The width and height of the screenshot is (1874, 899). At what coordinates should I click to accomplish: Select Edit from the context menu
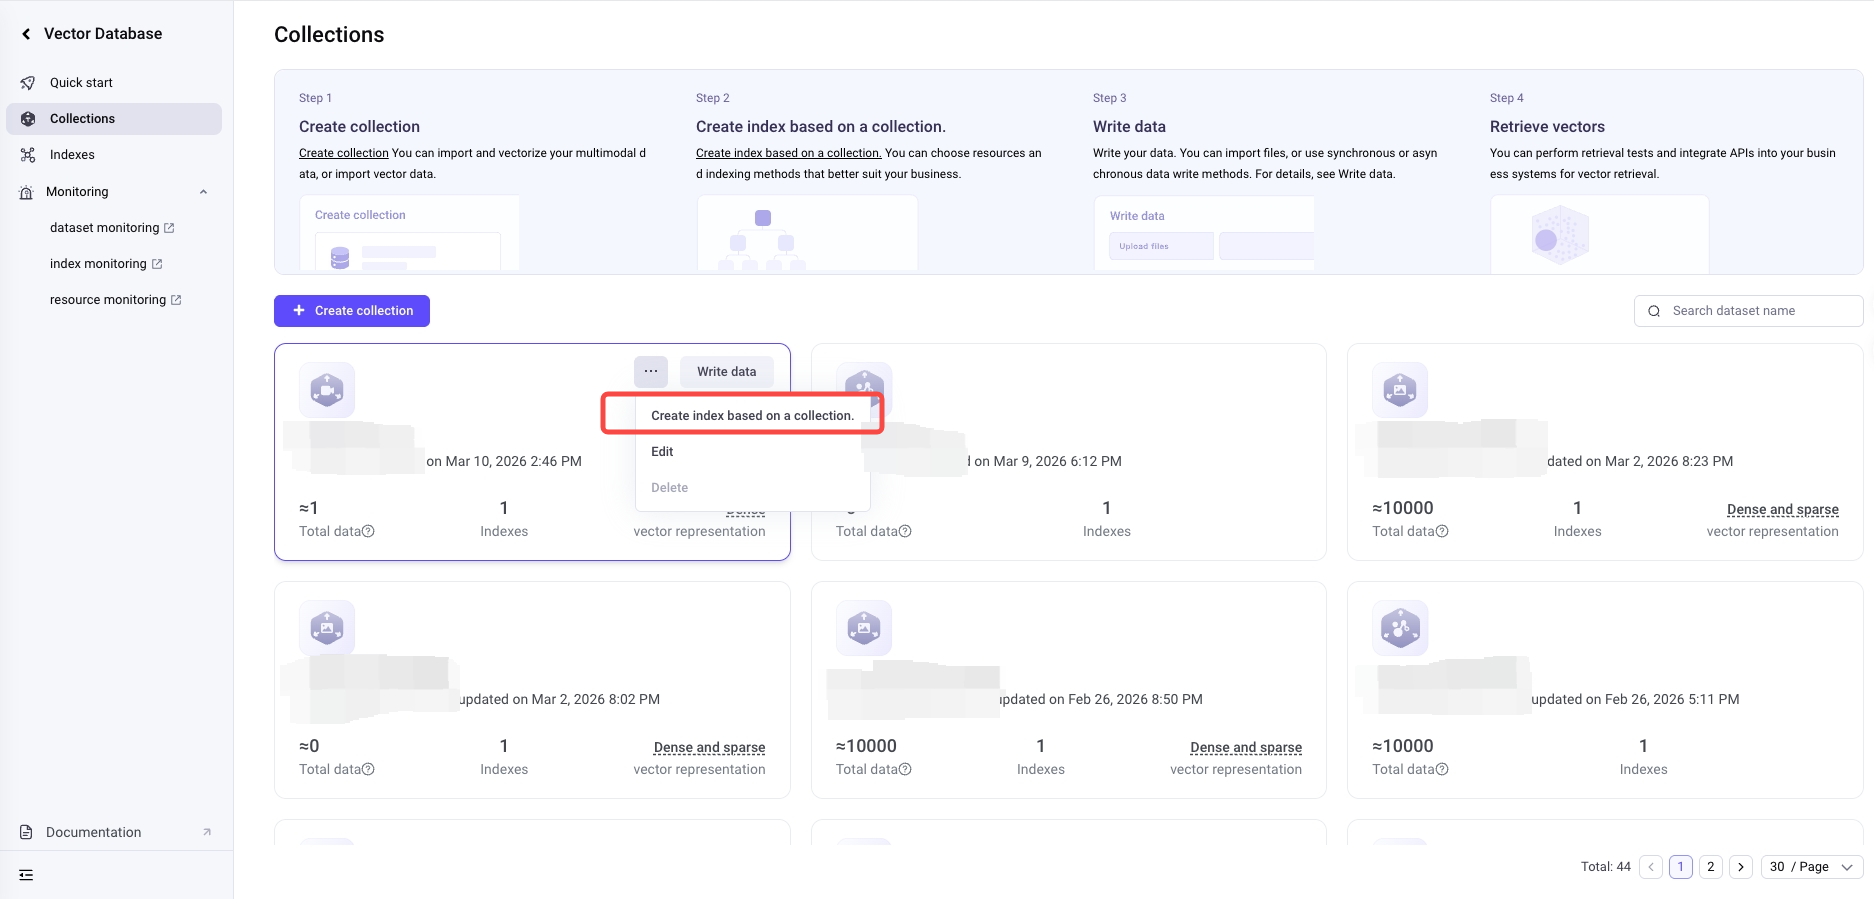pos(662,452)
